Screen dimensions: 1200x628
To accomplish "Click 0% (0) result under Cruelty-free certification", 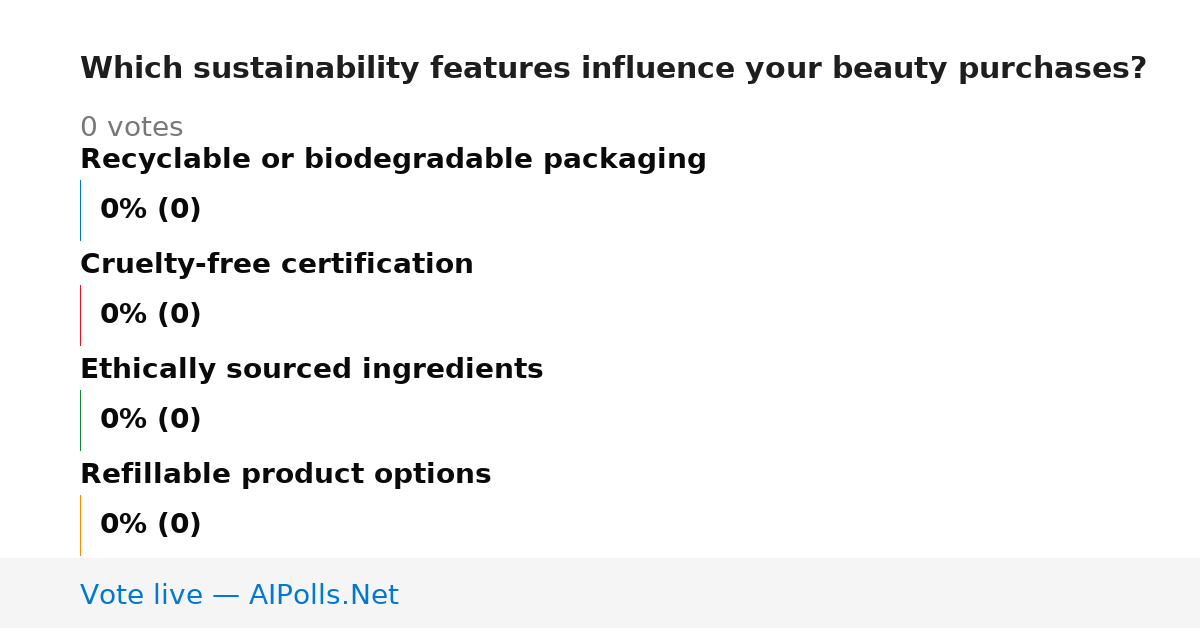I will 150,315.
